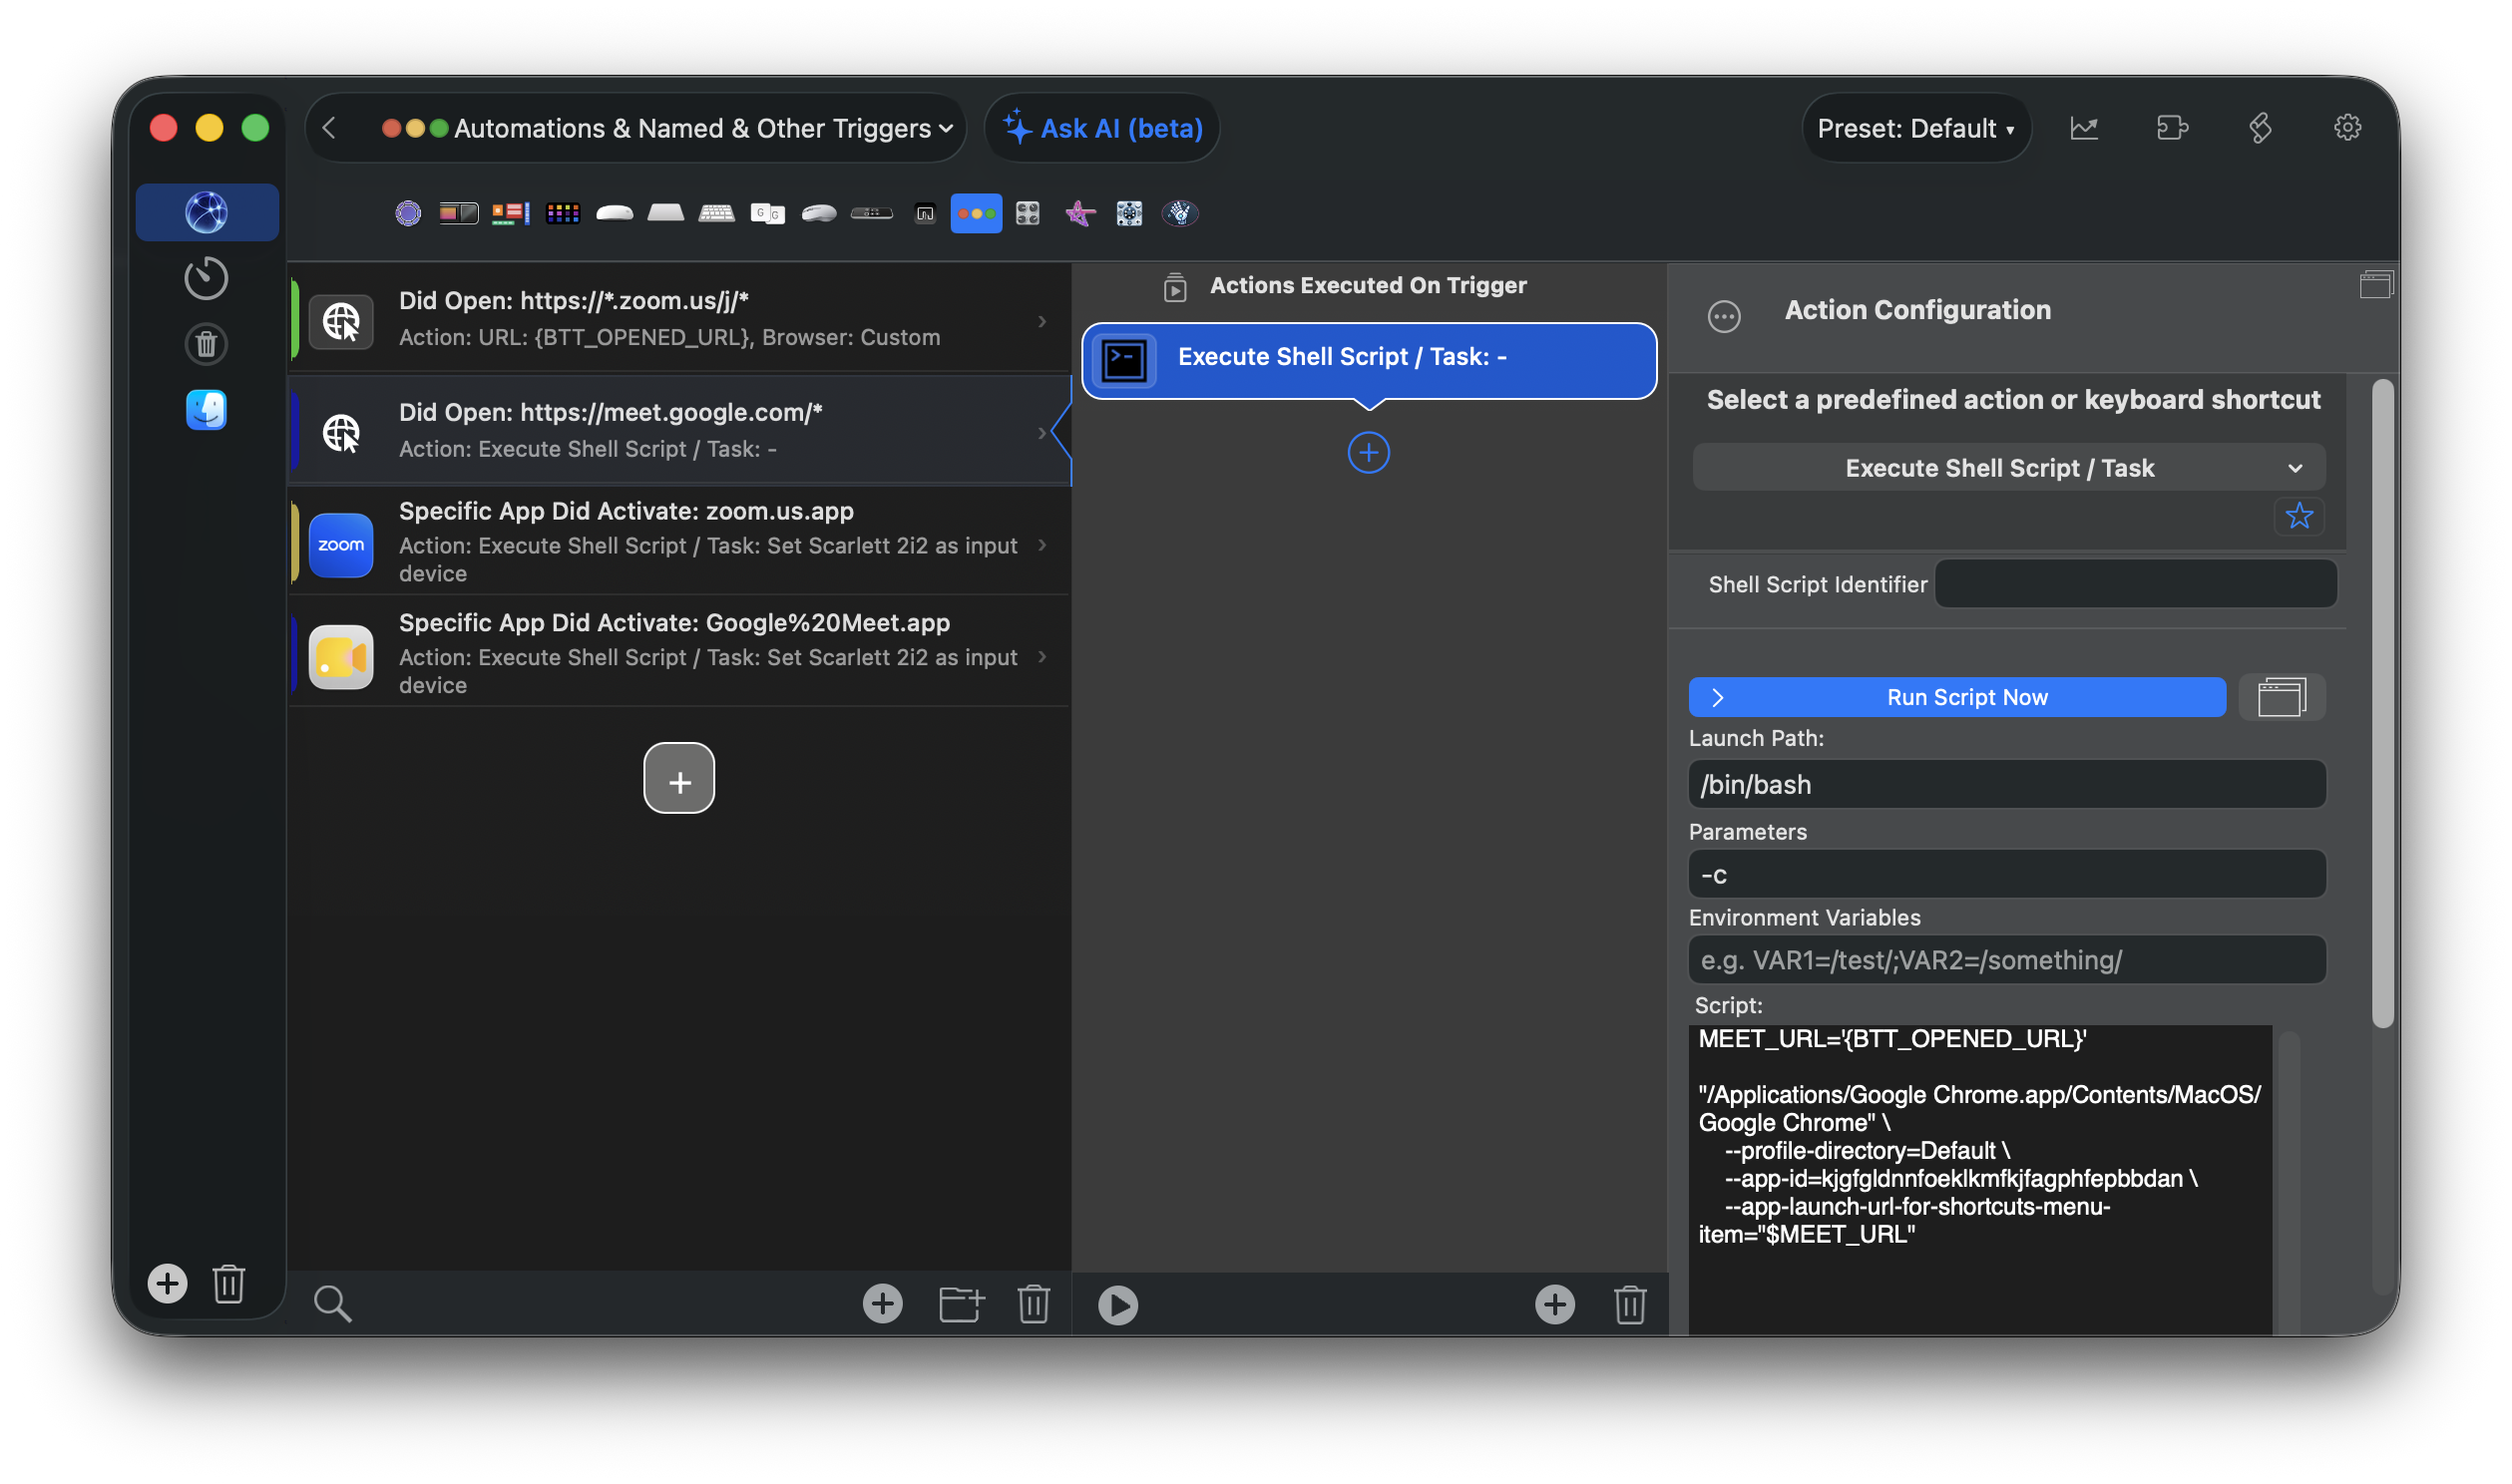The width and height of the screenshot is (2512, 1484).
Task: Click the Action Configuration panel scrollbar
Action: (x=2382, y=703)
